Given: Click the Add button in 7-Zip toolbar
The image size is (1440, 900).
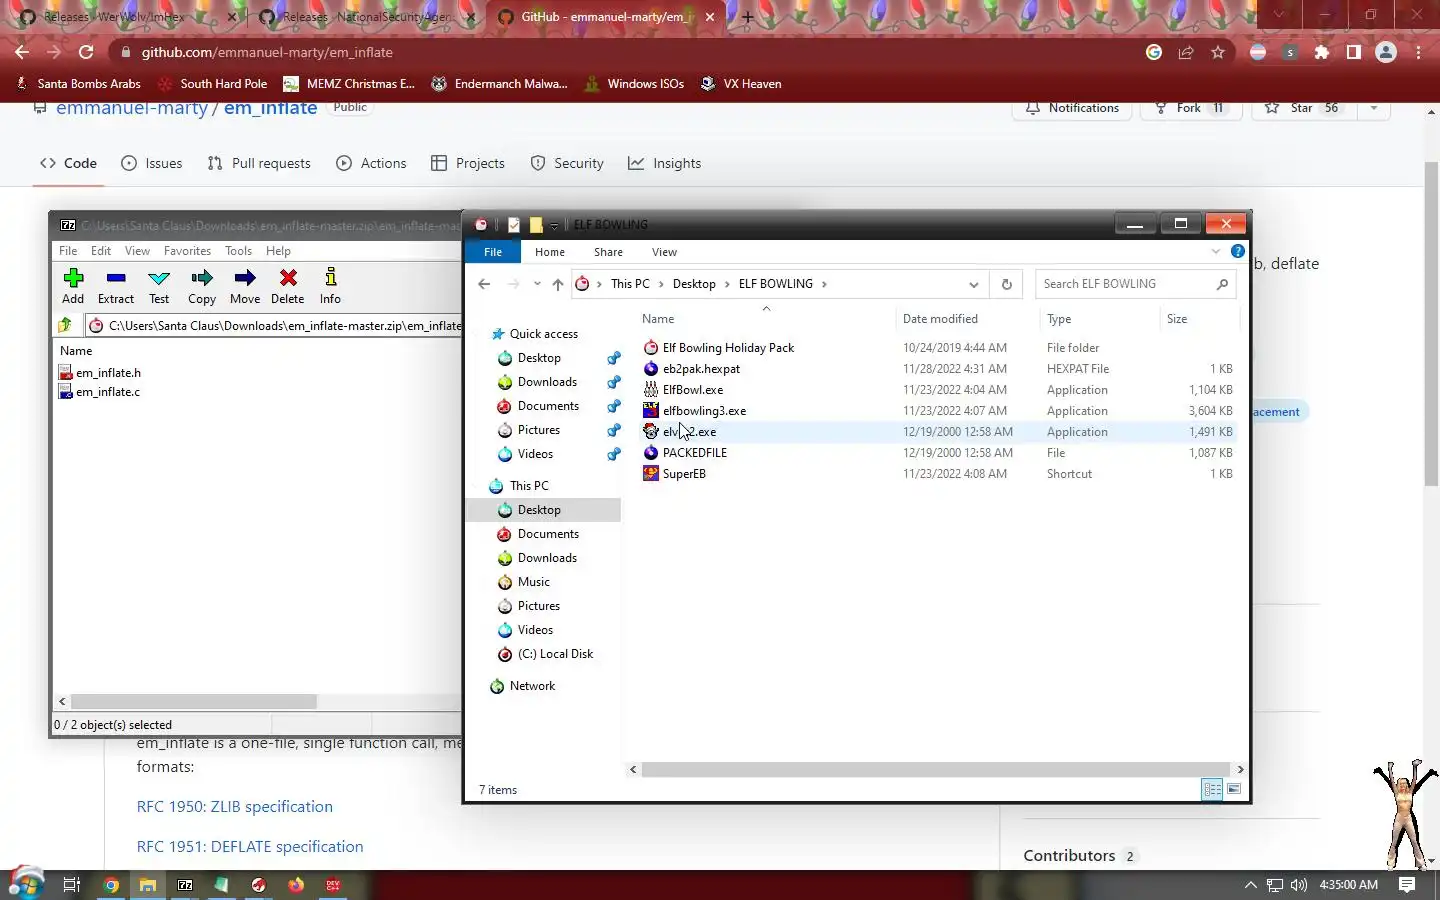Looking at the screenshot, I should (x=73, y=286).
